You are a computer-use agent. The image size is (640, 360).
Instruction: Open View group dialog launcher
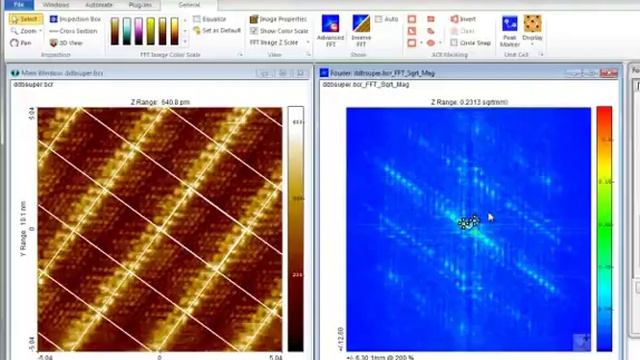[309, 54]
